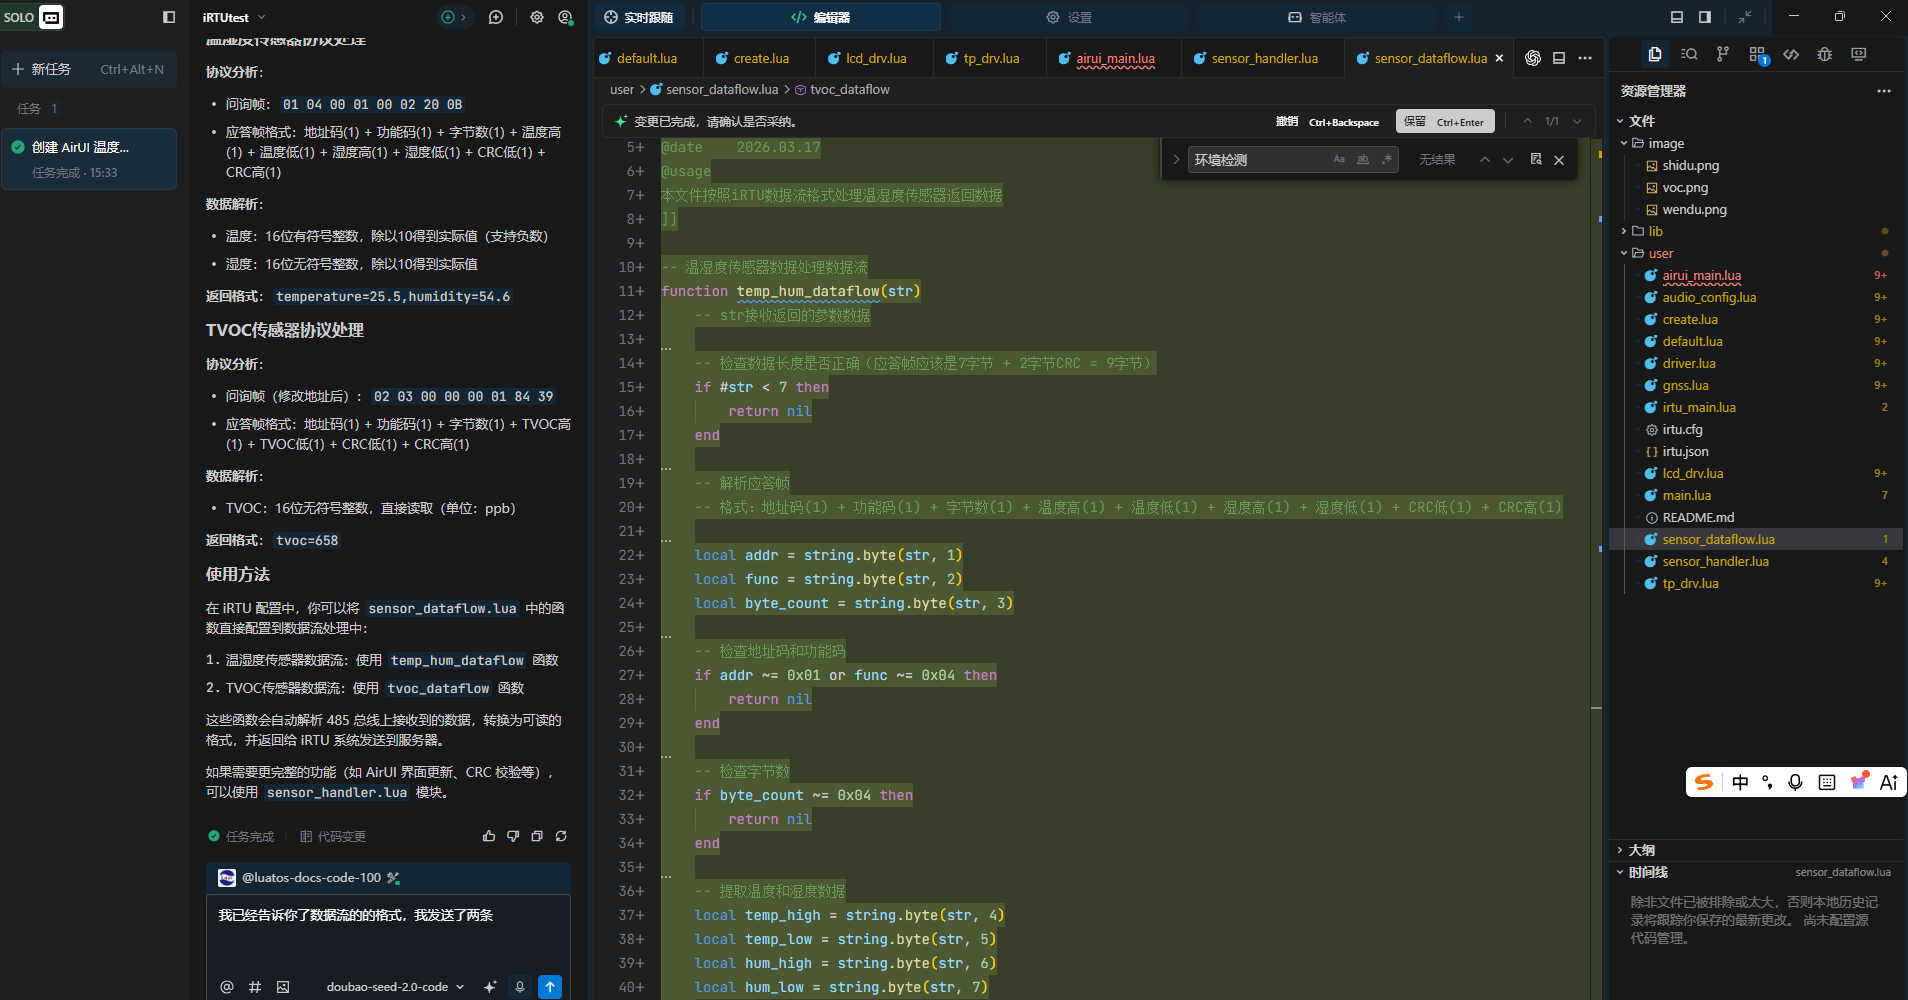This screenshot has width=1908, height=1000.
Task: Click 撤销 to reject changes
Action: tap(1327, 121)
